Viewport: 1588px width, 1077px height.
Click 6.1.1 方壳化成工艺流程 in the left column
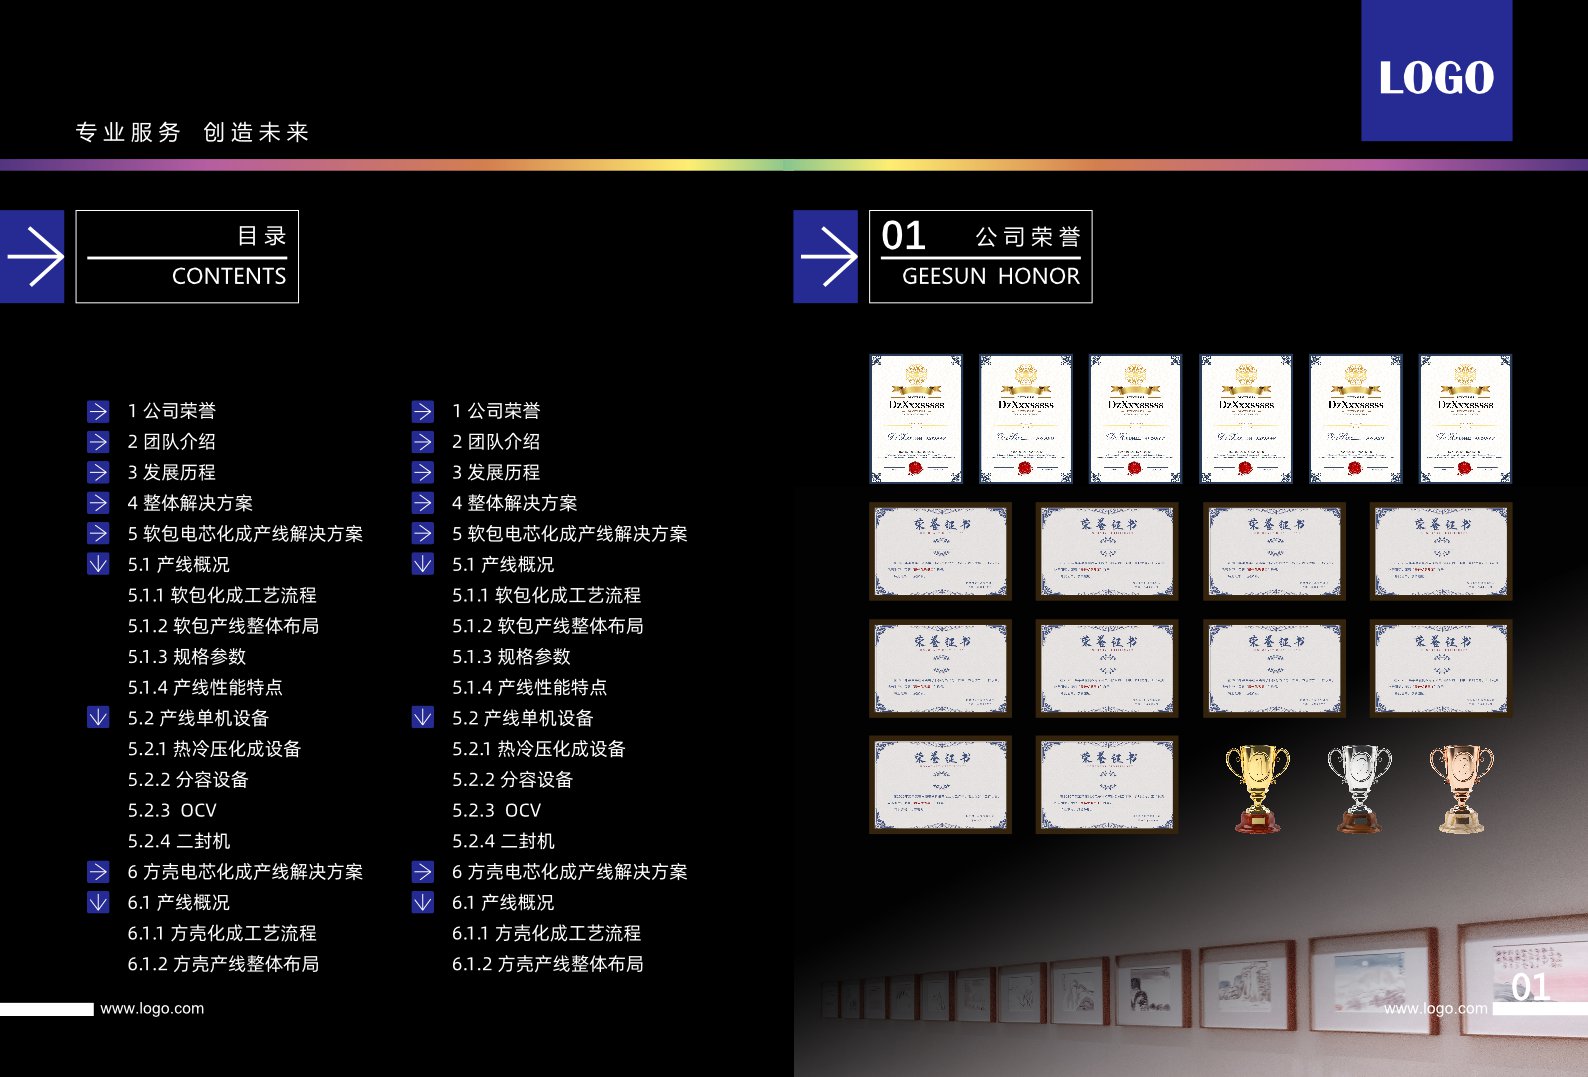222,934
